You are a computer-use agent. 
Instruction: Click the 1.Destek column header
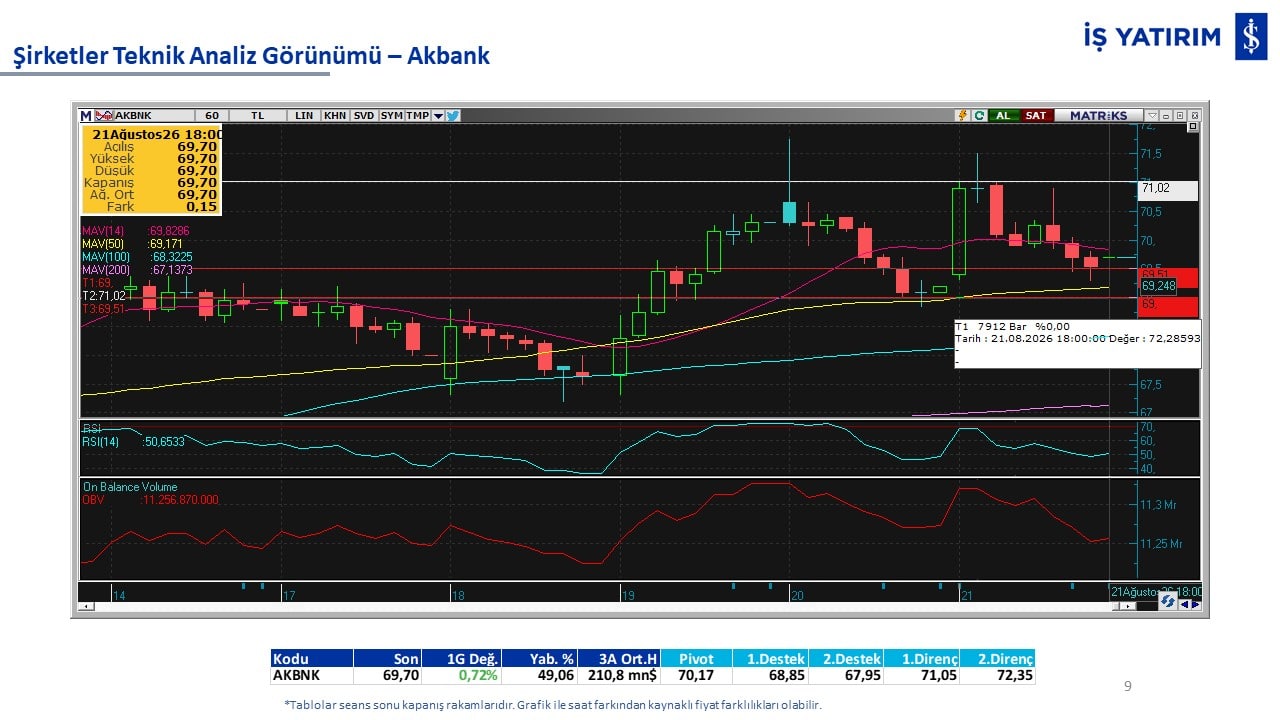(771, 659)
